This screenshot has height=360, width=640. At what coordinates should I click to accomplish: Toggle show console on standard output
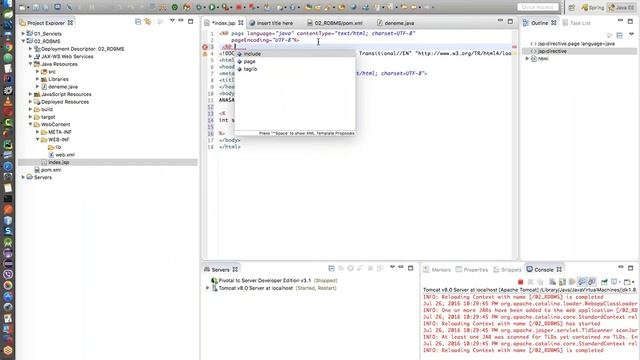(582, 282)
